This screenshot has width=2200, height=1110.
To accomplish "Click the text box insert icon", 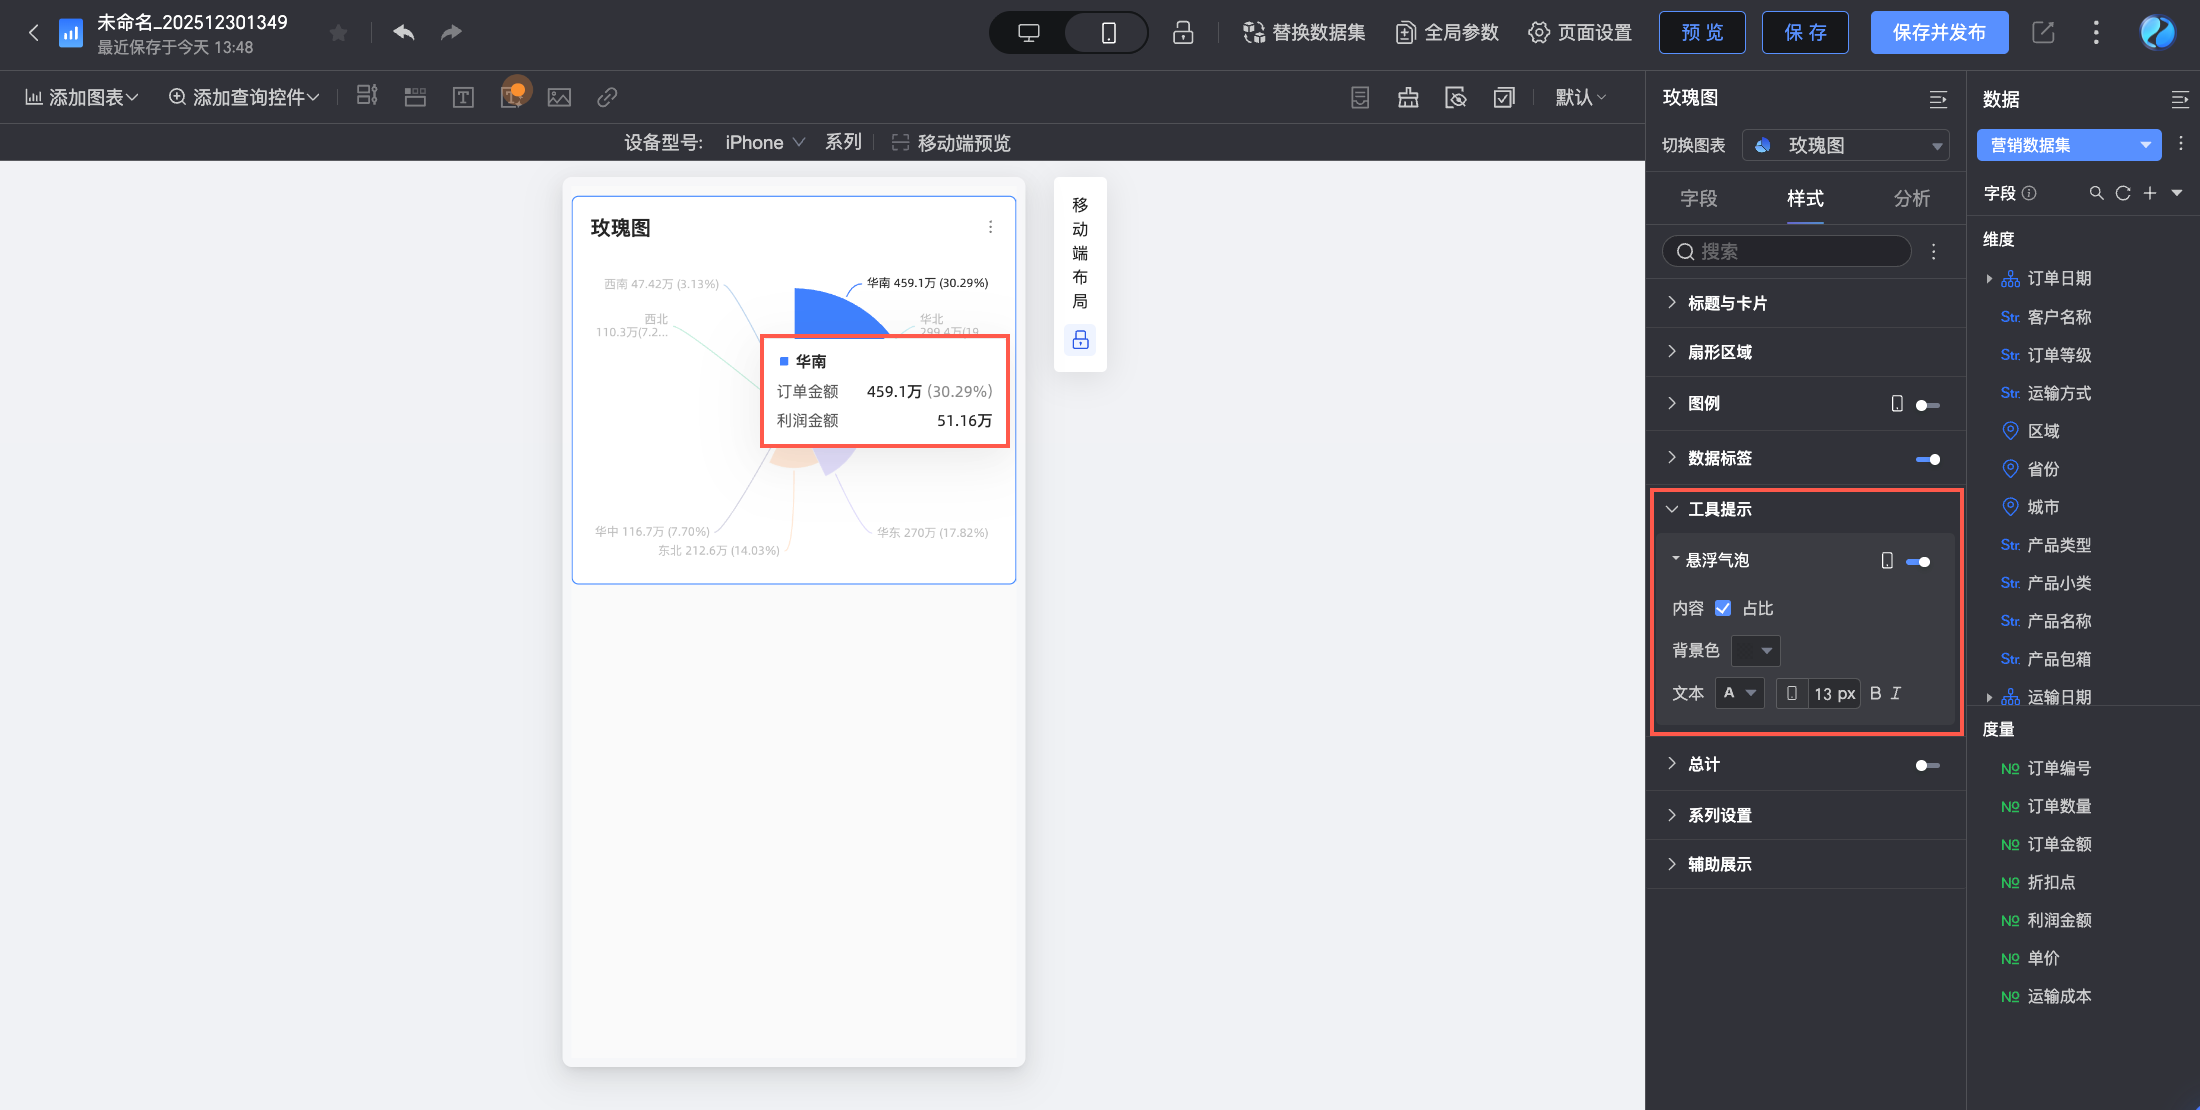I will tap(463, 97).
